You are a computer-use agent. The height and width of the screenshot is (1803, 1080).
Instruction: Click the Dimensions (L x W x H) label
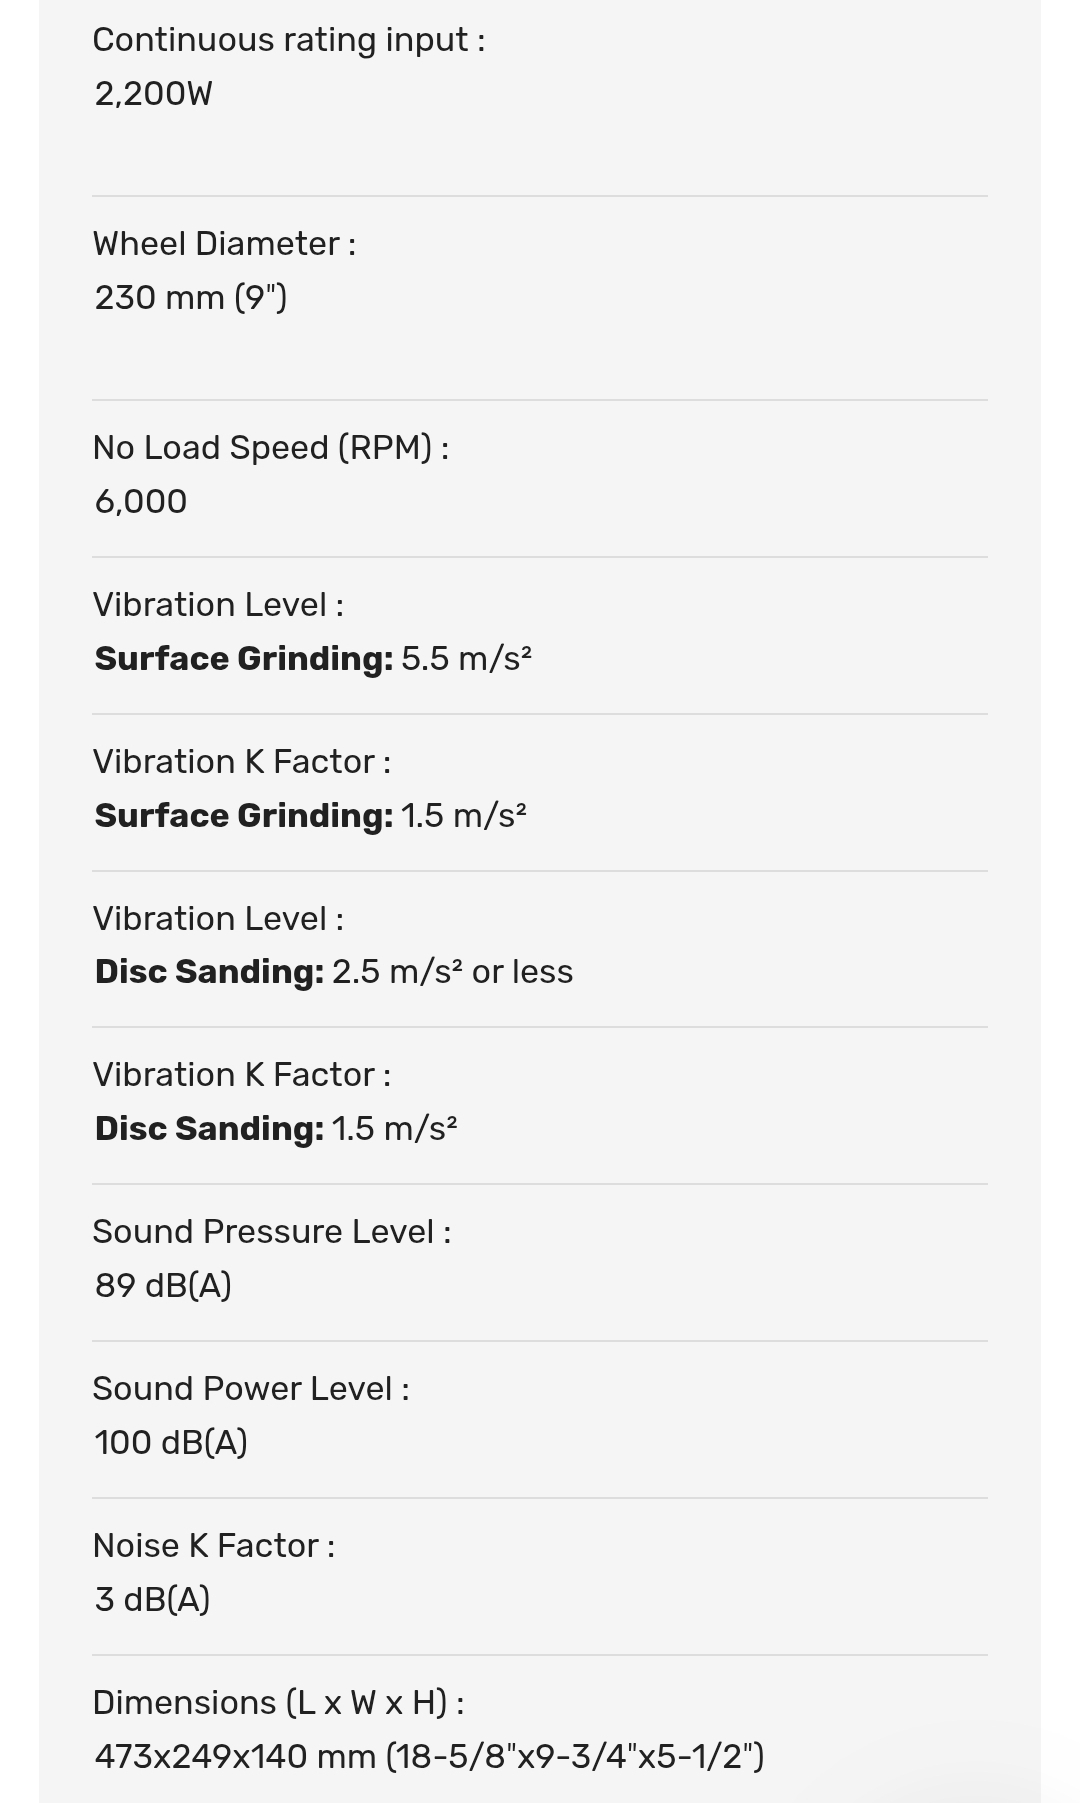pos(278,1703)
